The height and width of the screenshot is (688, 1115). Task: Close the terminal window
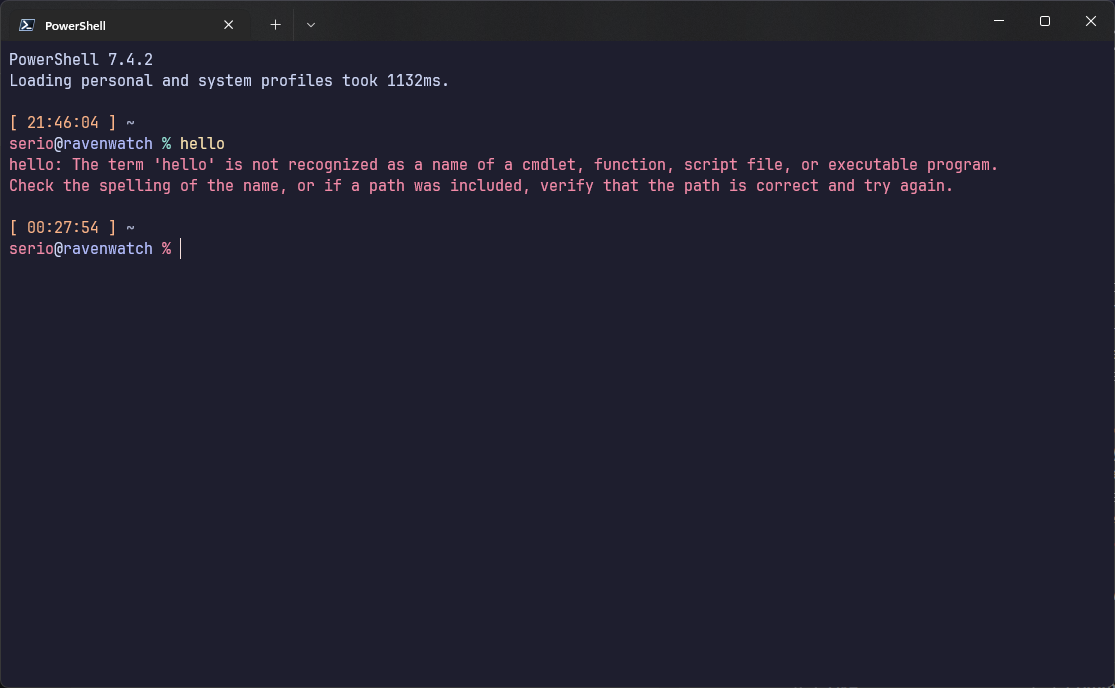pos(1090,21)
